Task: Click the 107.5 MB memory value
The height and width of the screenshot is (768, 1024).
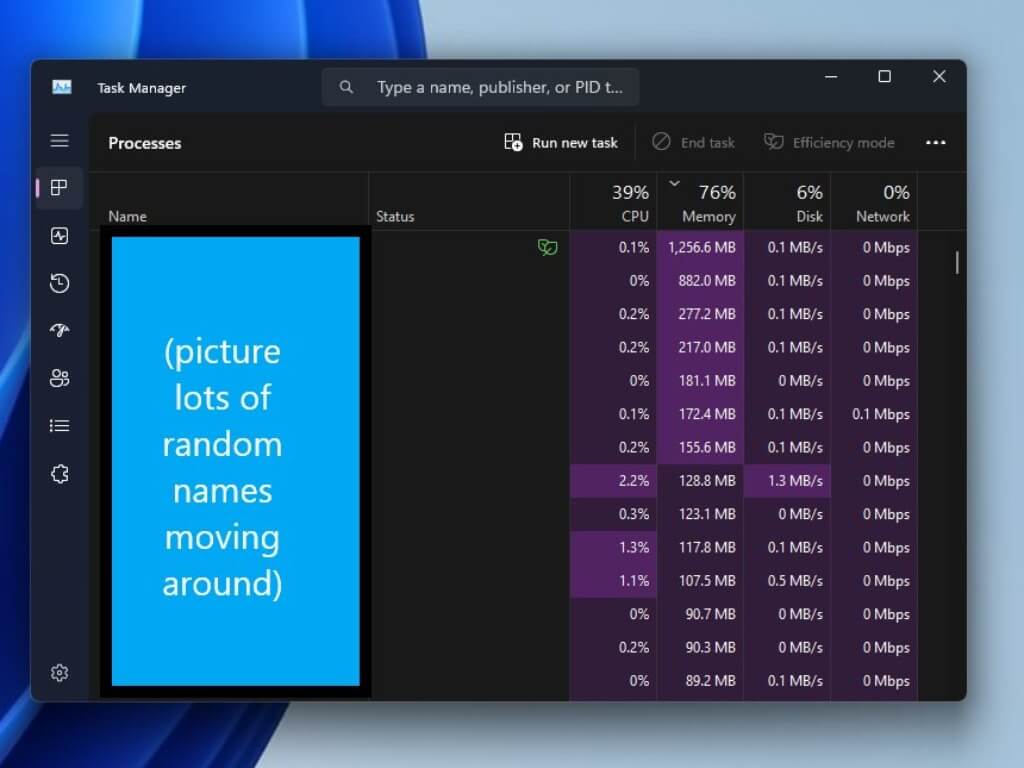Action: [707, 581]
